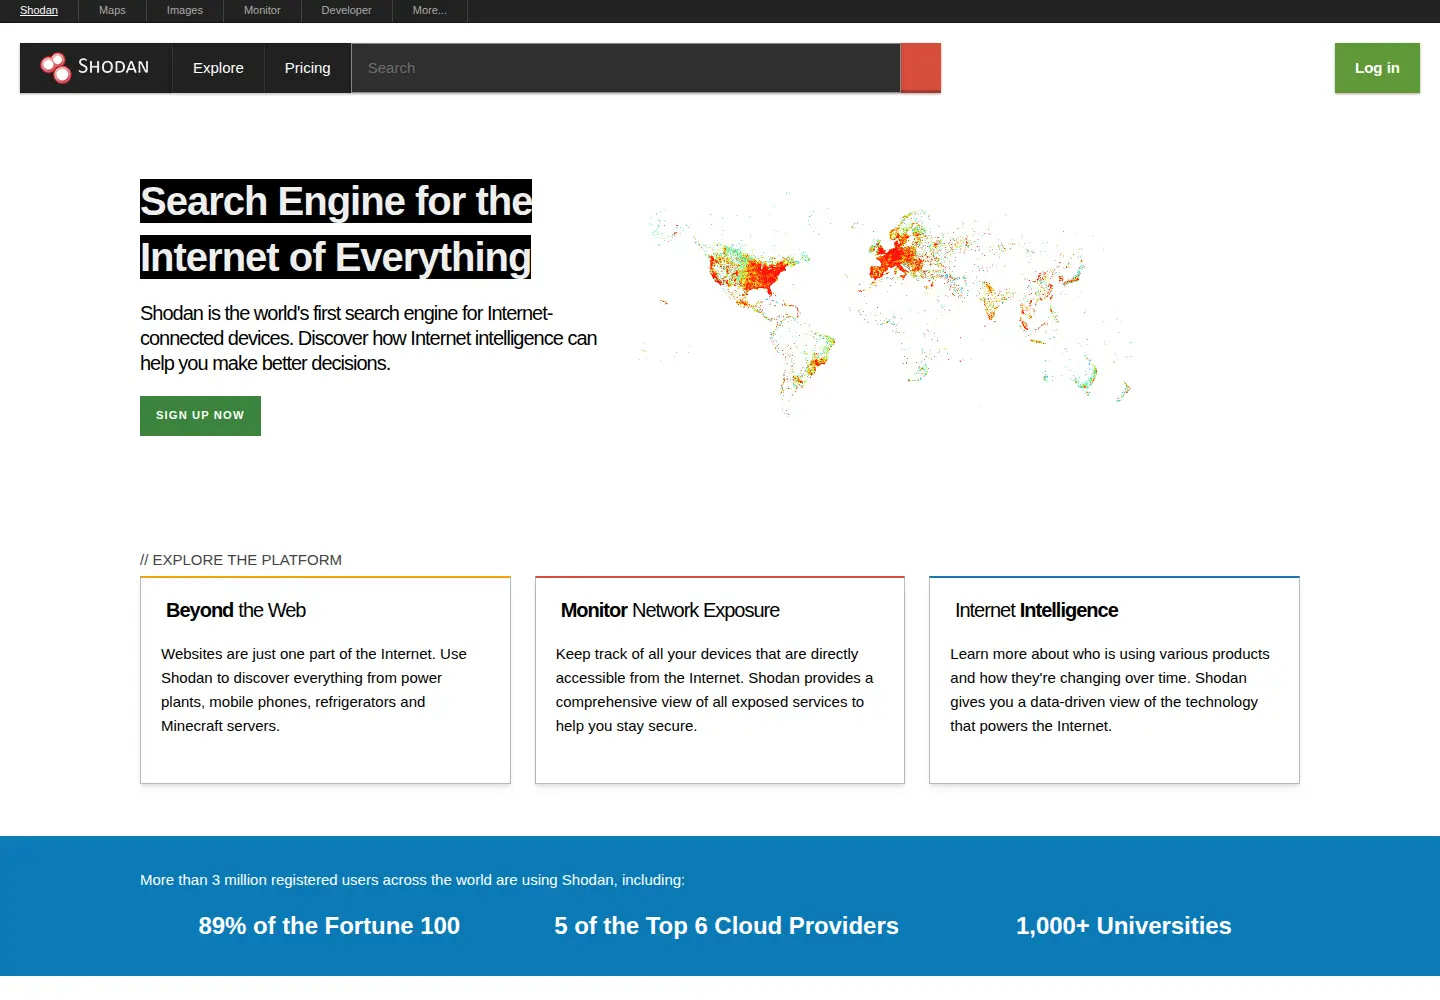Click the 'More than 3 million registered users' line
This screenshot has width=1440, height=1000.
412,880
